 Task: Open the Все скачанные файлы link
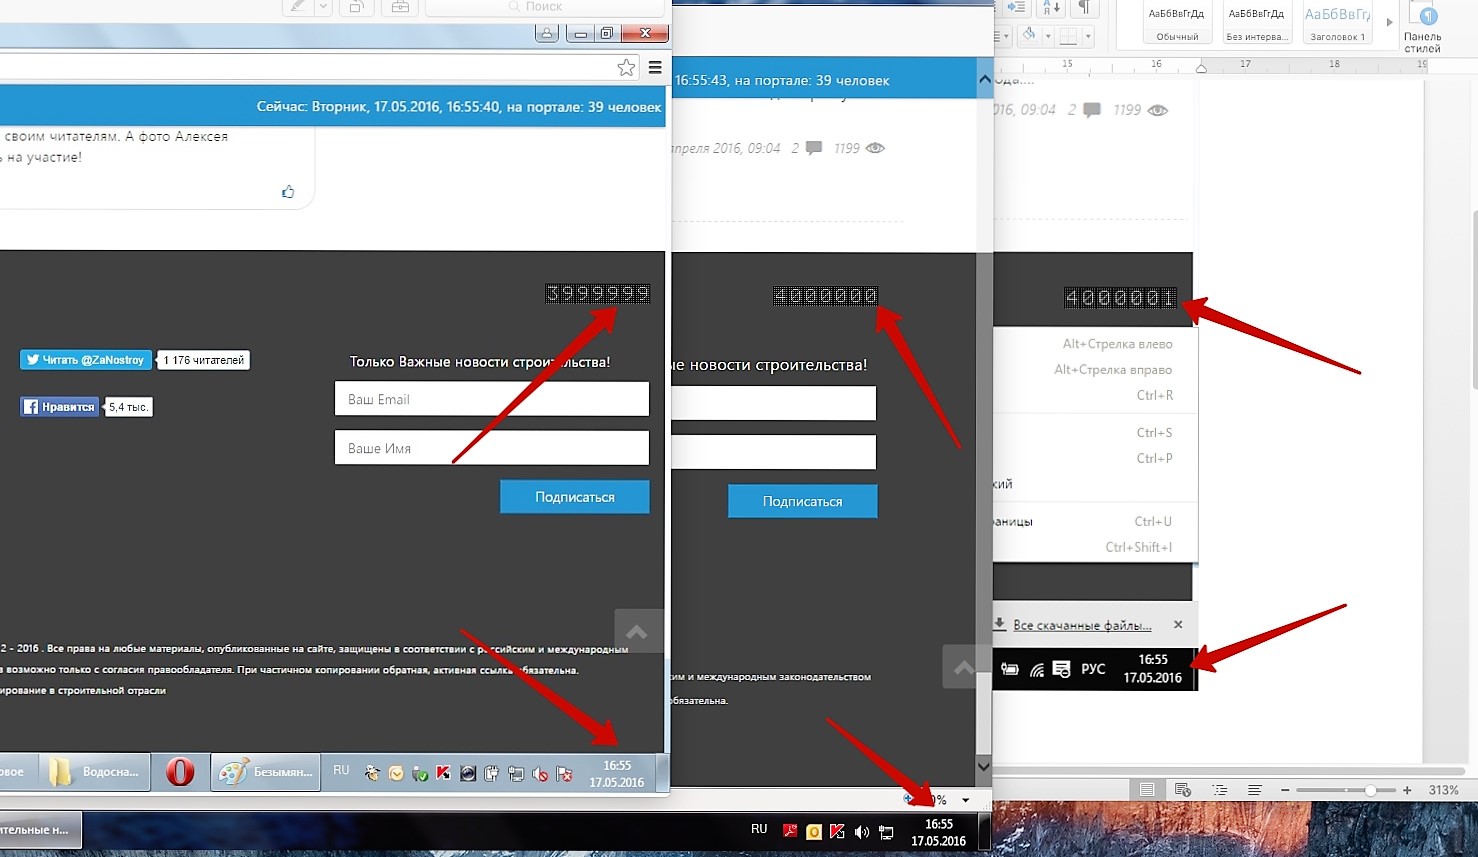click(1081, 625)
